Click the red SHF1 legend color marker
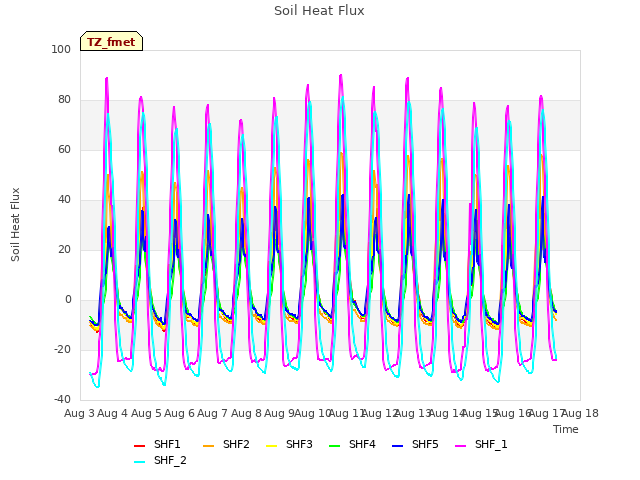640x480 pixels. pyautogui.click(x=140, y=446)
